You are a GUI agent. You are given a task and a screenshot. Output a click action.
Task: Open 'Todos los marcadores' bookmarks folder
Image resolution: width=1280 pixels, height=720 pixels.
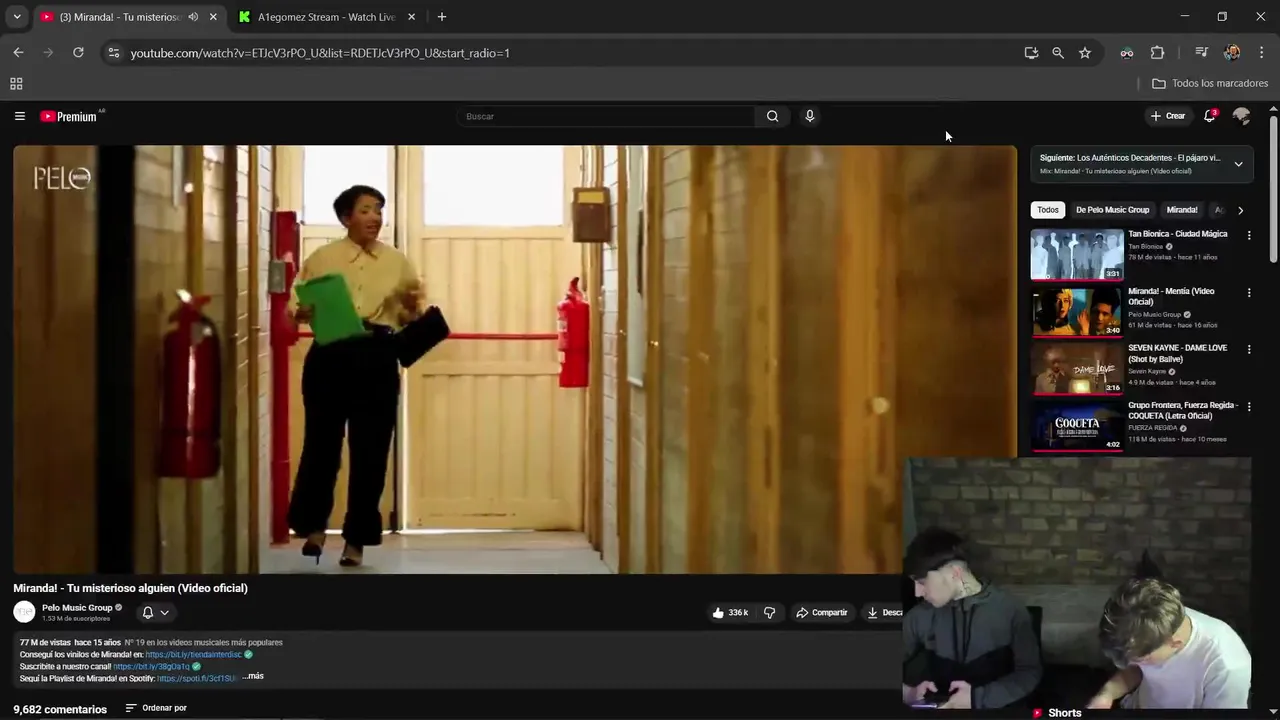(1210, 84)
